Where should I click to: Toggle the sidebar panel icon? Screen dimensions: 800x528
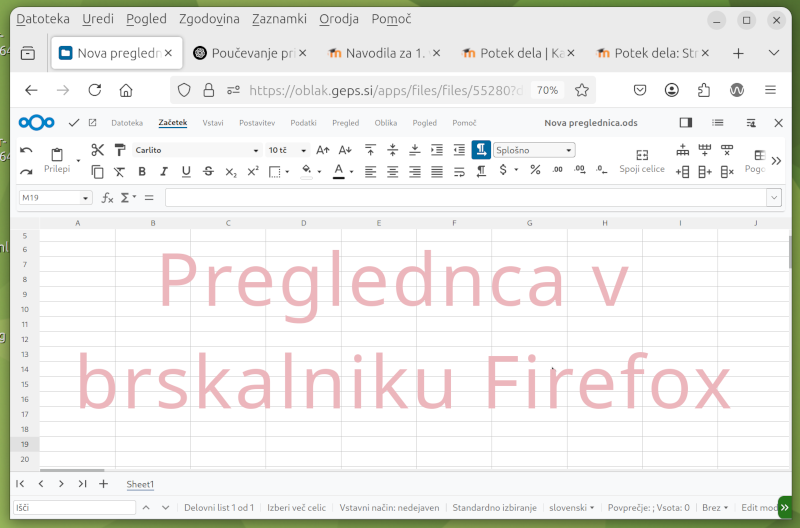pos(686,122)
